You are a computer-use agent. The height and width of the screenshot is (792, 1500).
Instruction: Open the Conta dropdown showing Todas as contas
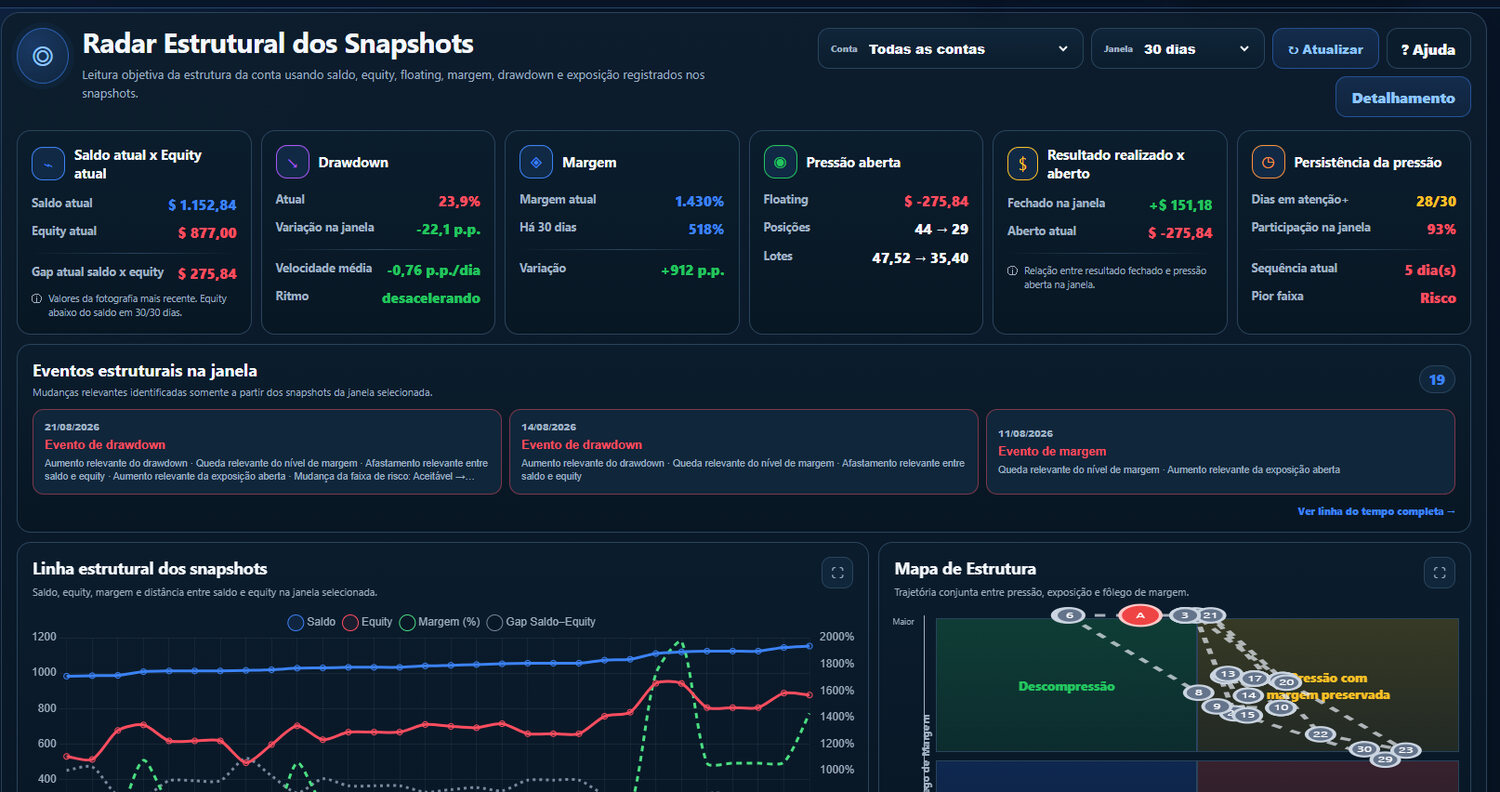coord(950,49)
